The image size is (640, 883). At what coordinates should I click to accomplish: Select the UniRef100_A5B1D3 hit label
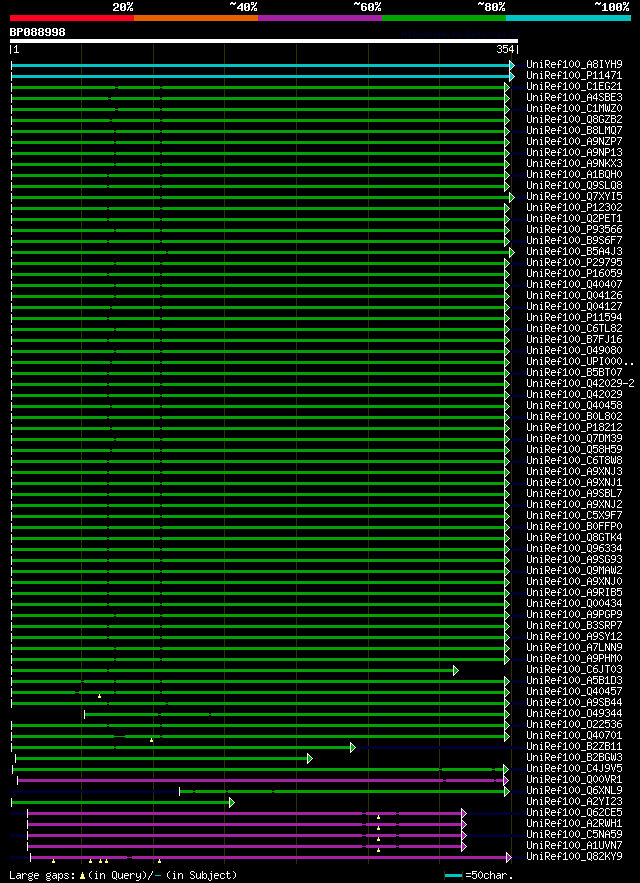point(574,681)
